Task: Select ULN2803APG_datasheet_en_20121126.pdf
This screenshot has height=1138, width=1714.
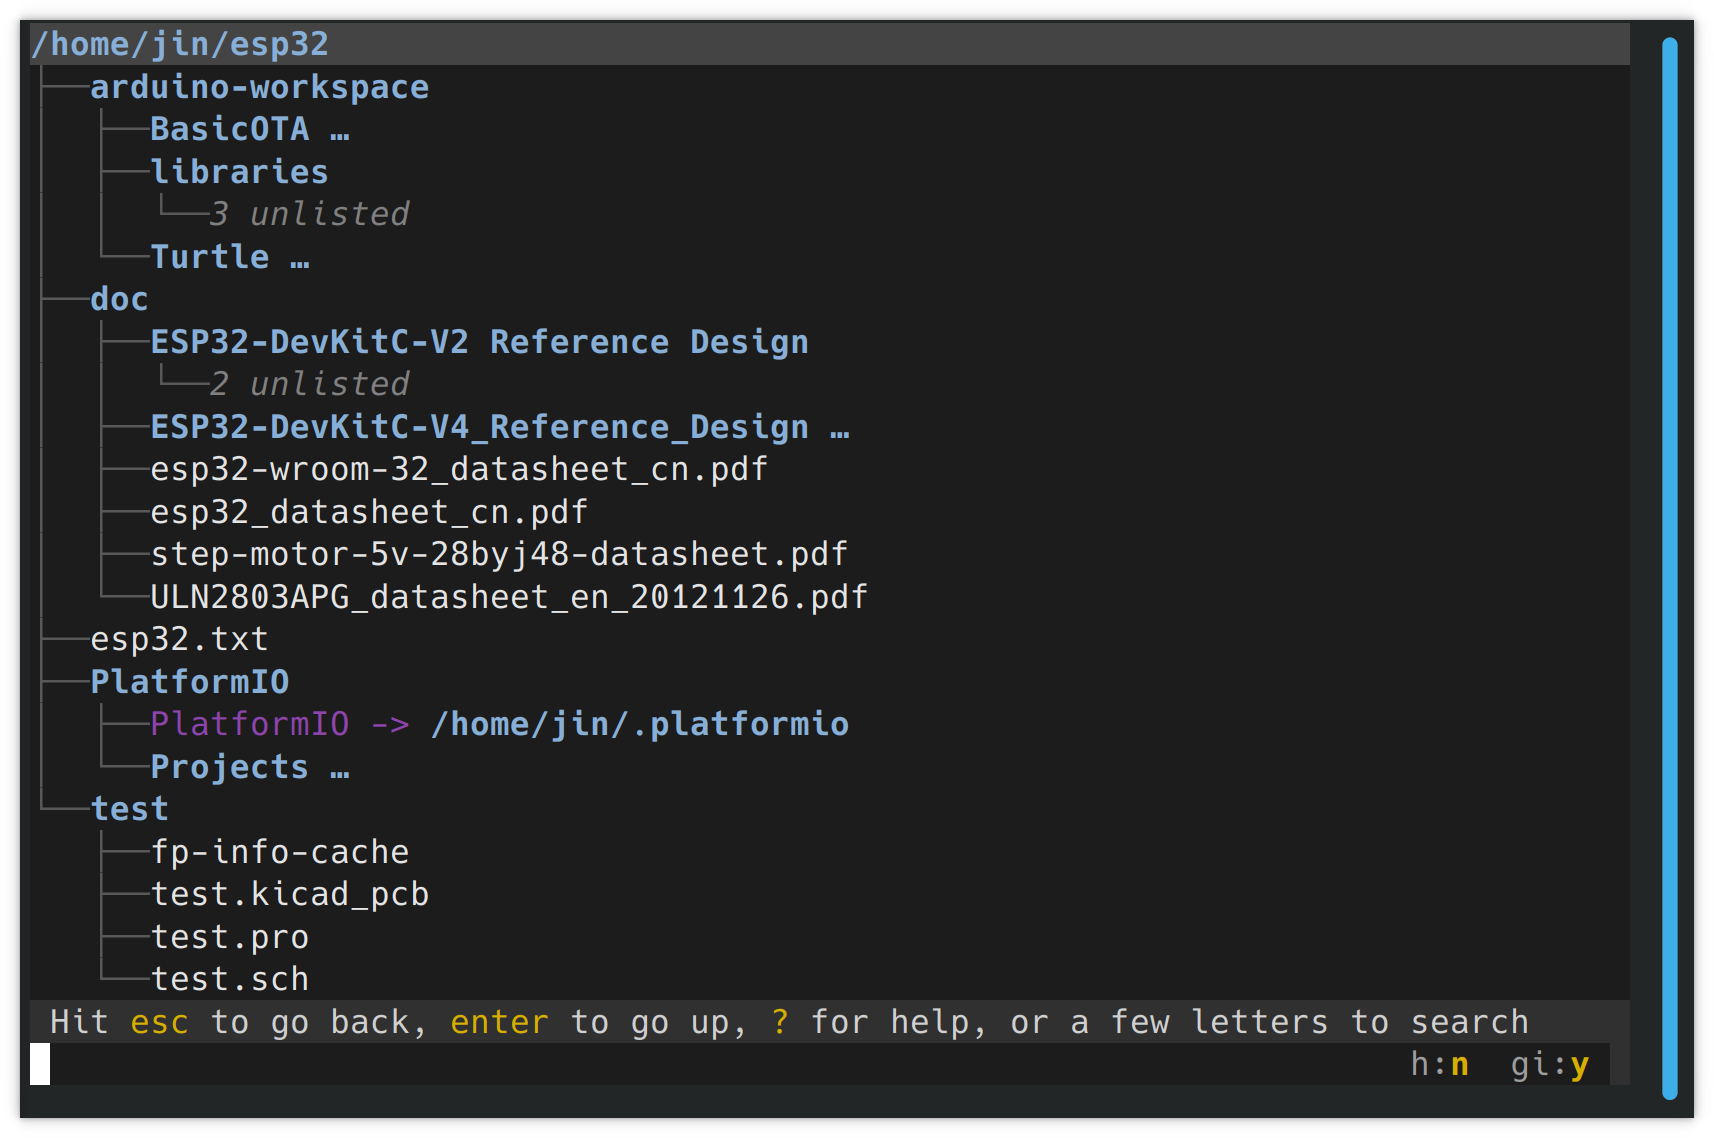Action: coord(509,597)
